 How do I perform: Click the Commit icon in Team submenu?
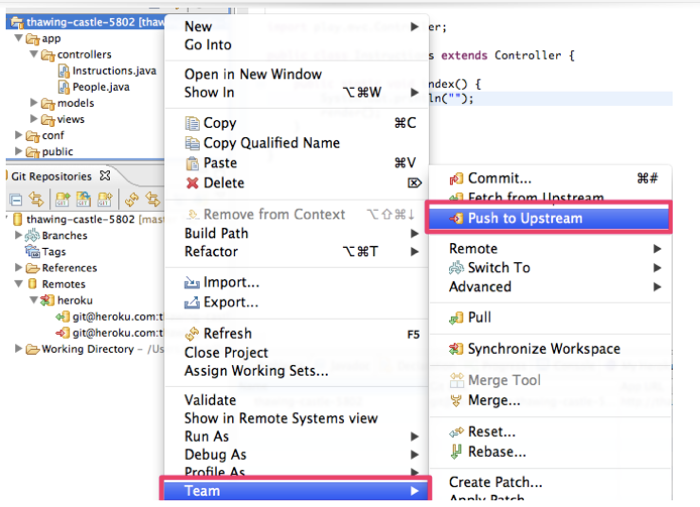point(456,179)
